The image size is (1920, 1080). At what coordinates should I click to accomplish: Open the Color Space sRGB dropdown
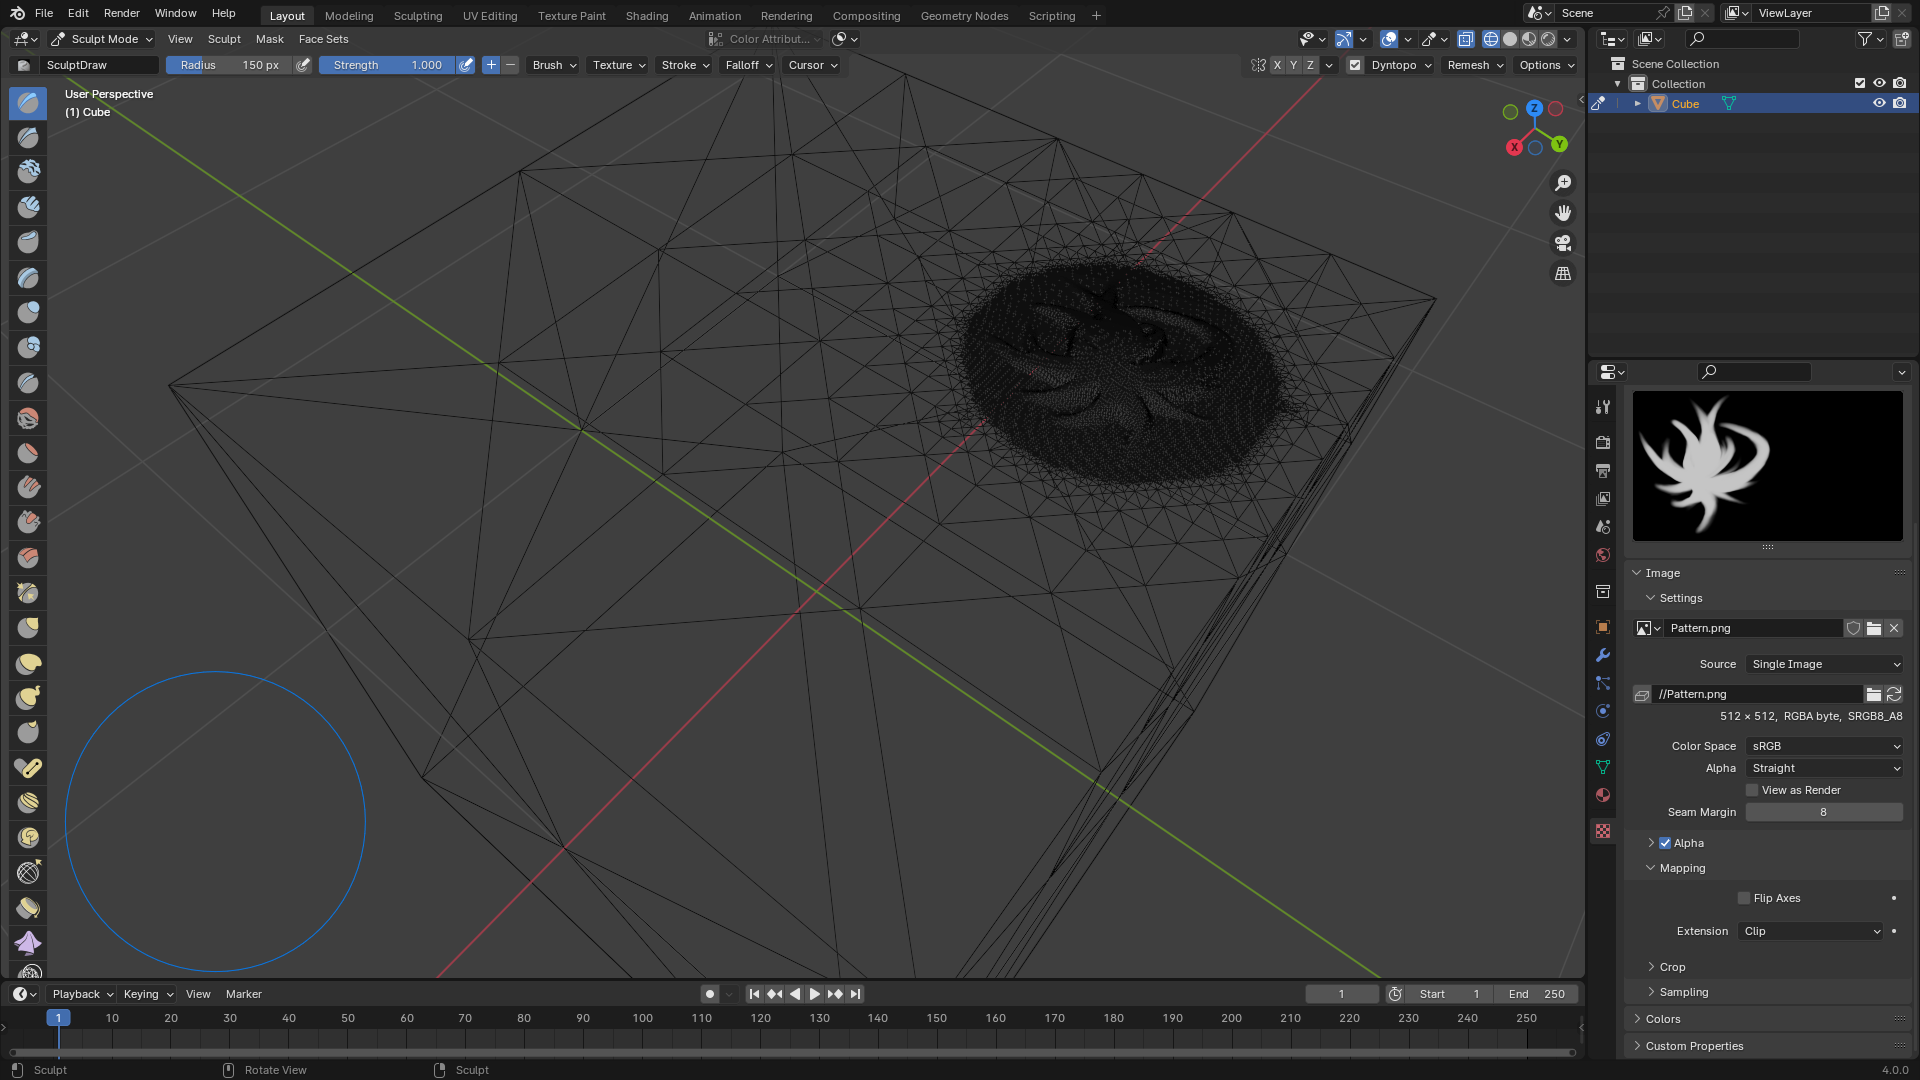click(1825, 746)
